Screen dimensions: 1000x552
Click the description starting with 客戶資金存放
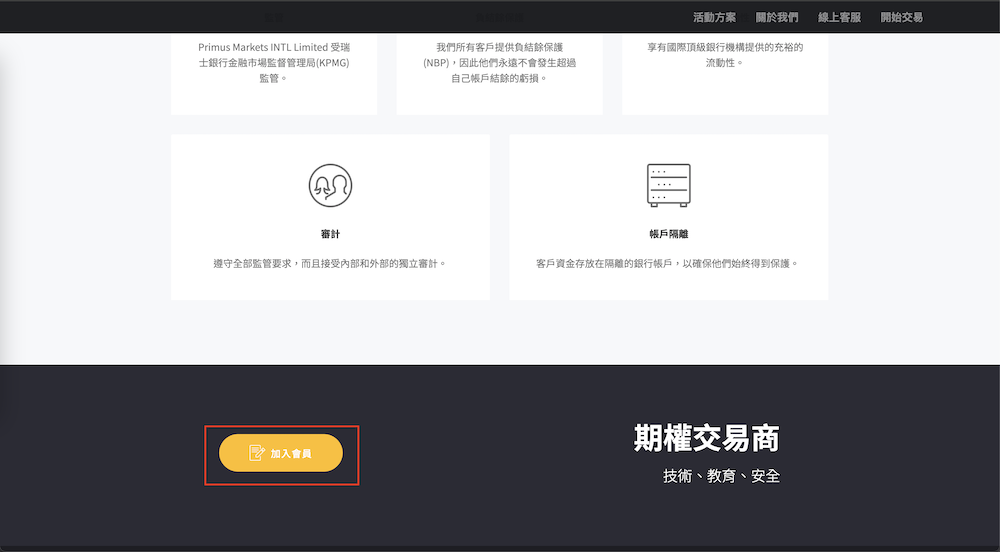[x=668, y=264]
